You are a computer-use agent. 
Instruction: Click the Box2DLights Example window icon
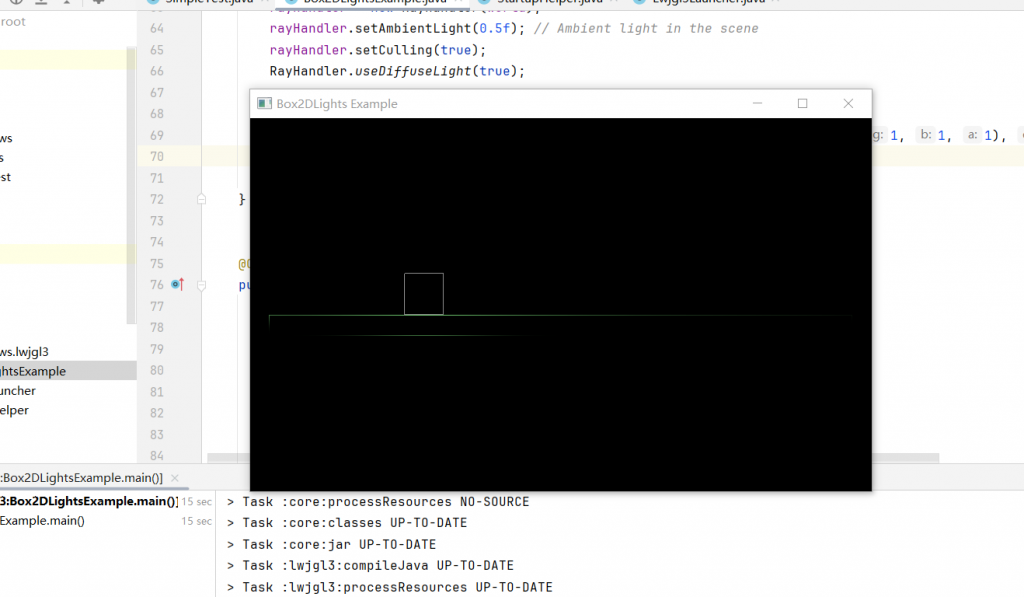[x=264, y=104]
